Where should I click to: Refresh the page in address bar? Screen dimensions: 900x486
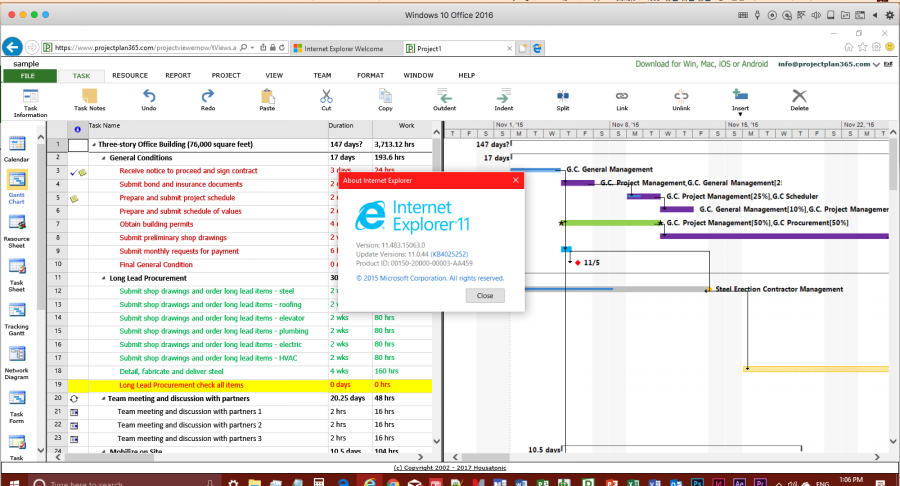coord(282,48)
